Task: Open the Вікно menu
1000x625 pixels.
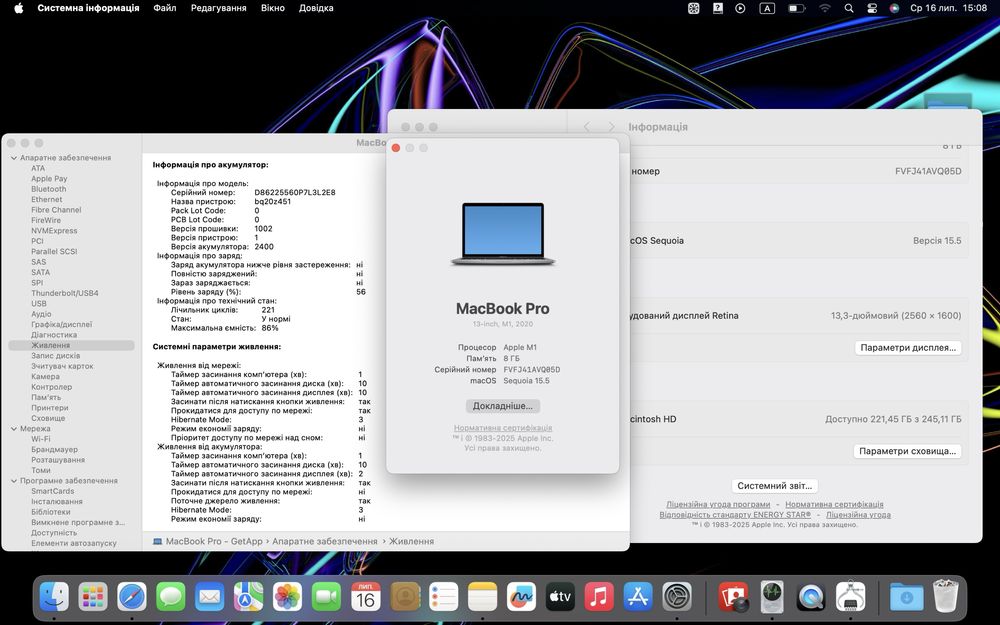Action: 273,8
